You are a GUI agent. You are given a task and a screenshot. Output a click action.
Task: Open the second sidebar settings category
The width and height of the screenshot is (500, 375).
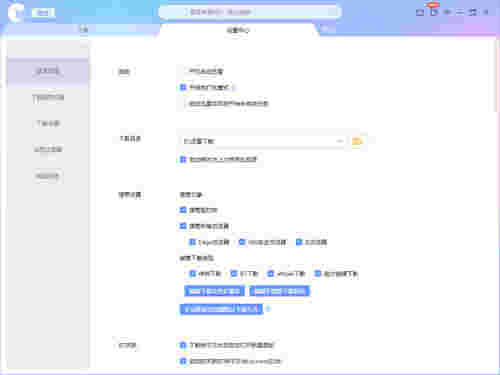(x=48, y=98)
